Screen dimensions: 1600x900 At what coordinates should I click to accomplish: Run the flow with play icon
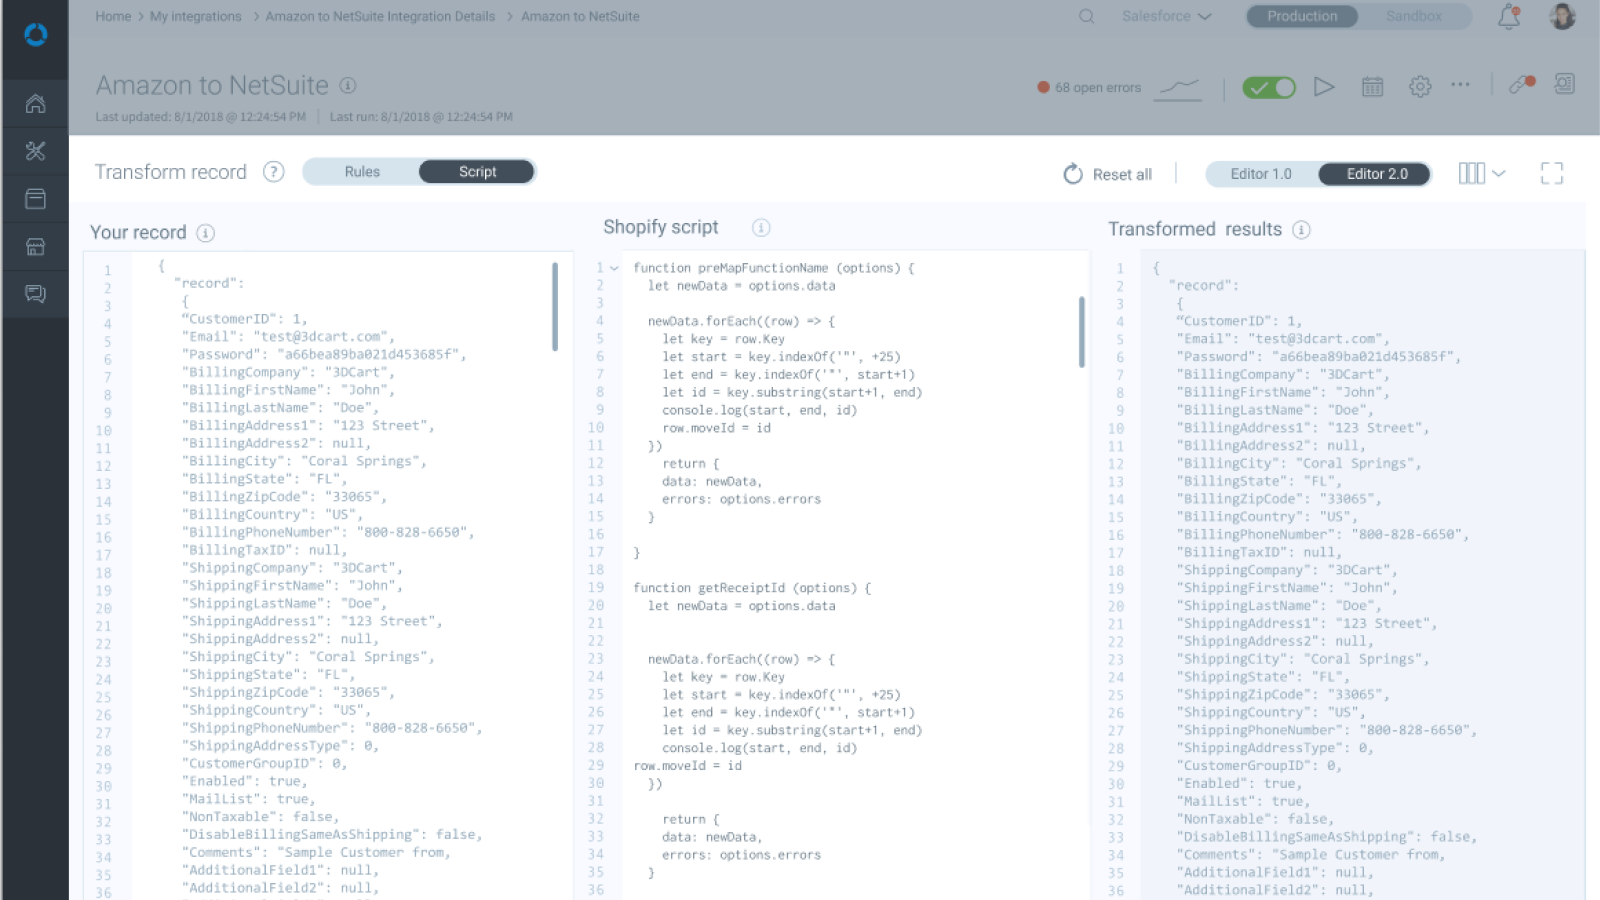[1324, 87]
